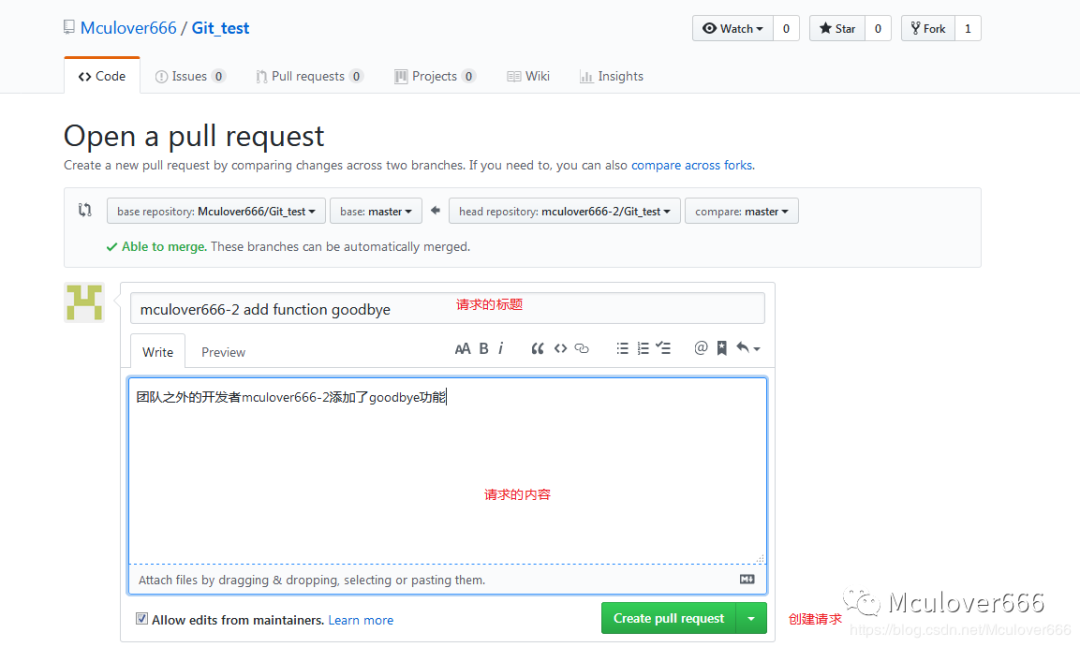Click the compare branches switch icon
The height and width of the screenshot is (647, 1080).
85,210
